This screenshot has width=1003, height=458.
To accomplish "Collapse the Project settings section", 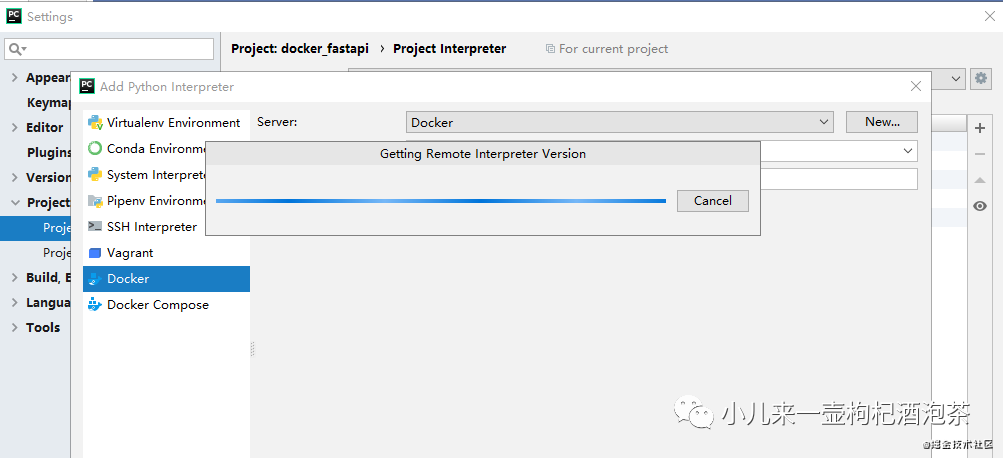I will point(14,202).
